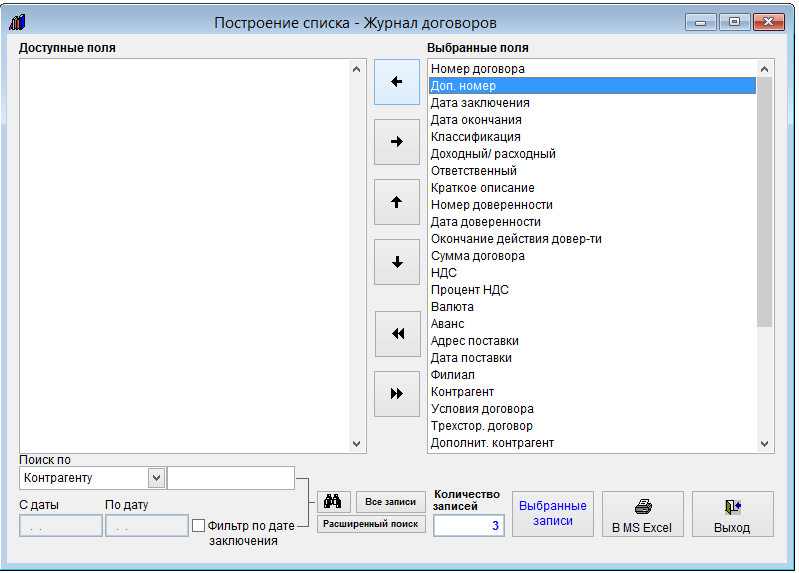
Task: Select Адрес поставки field row
Action: point(592,341)
